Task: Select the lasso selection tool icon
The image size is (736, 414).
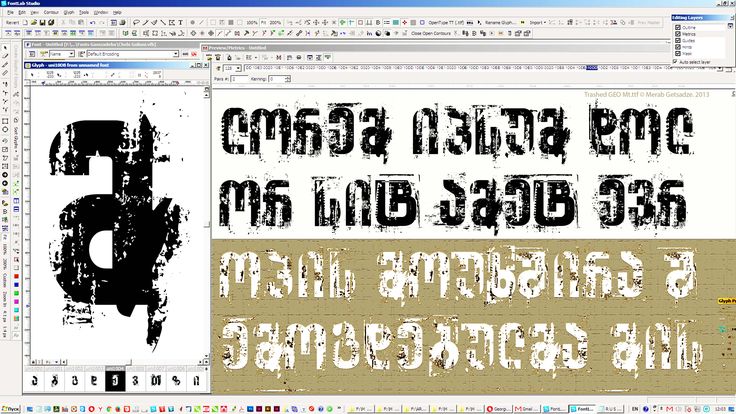Action: (136, 23)
